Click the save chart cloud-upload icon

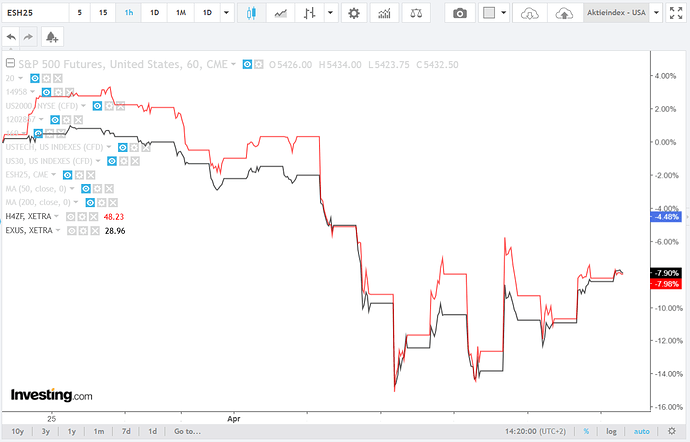tap(564, 13)
